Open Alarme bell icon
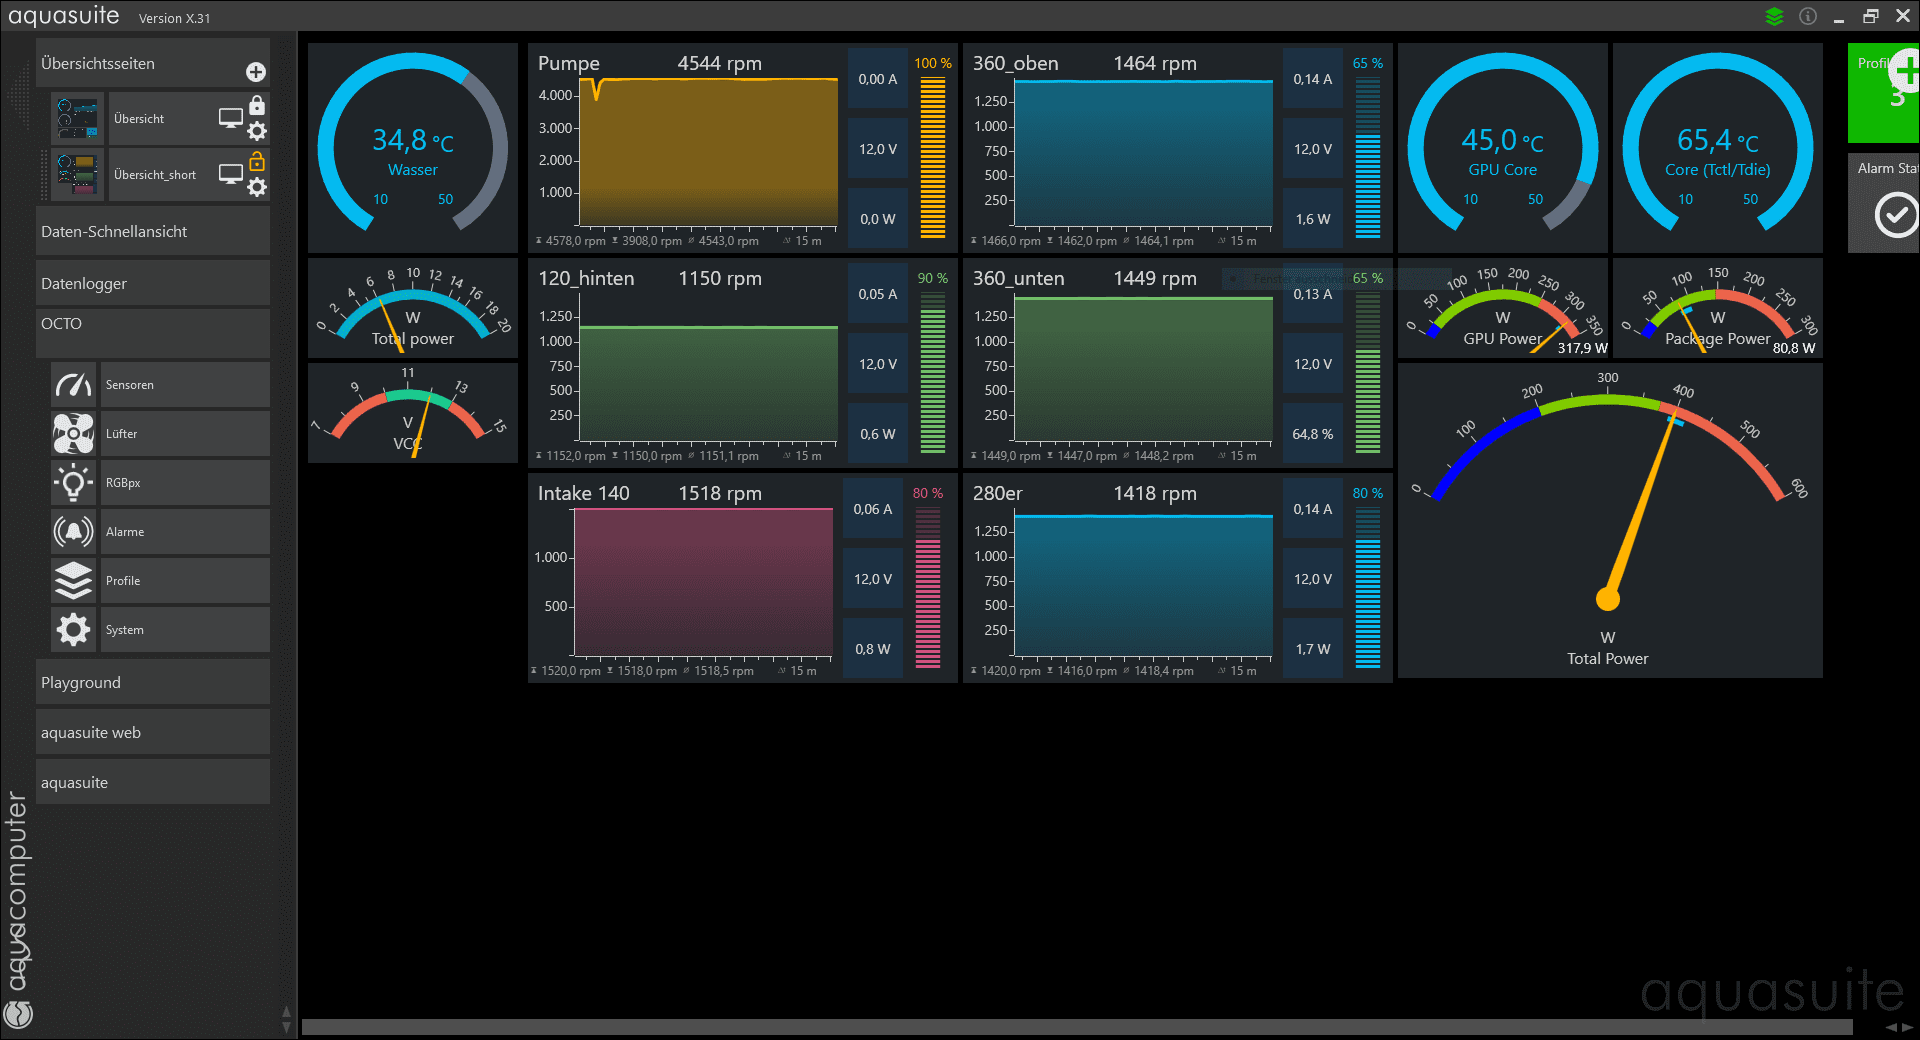The height and width of the screenshot is (1040, 1920). [74, 532]
